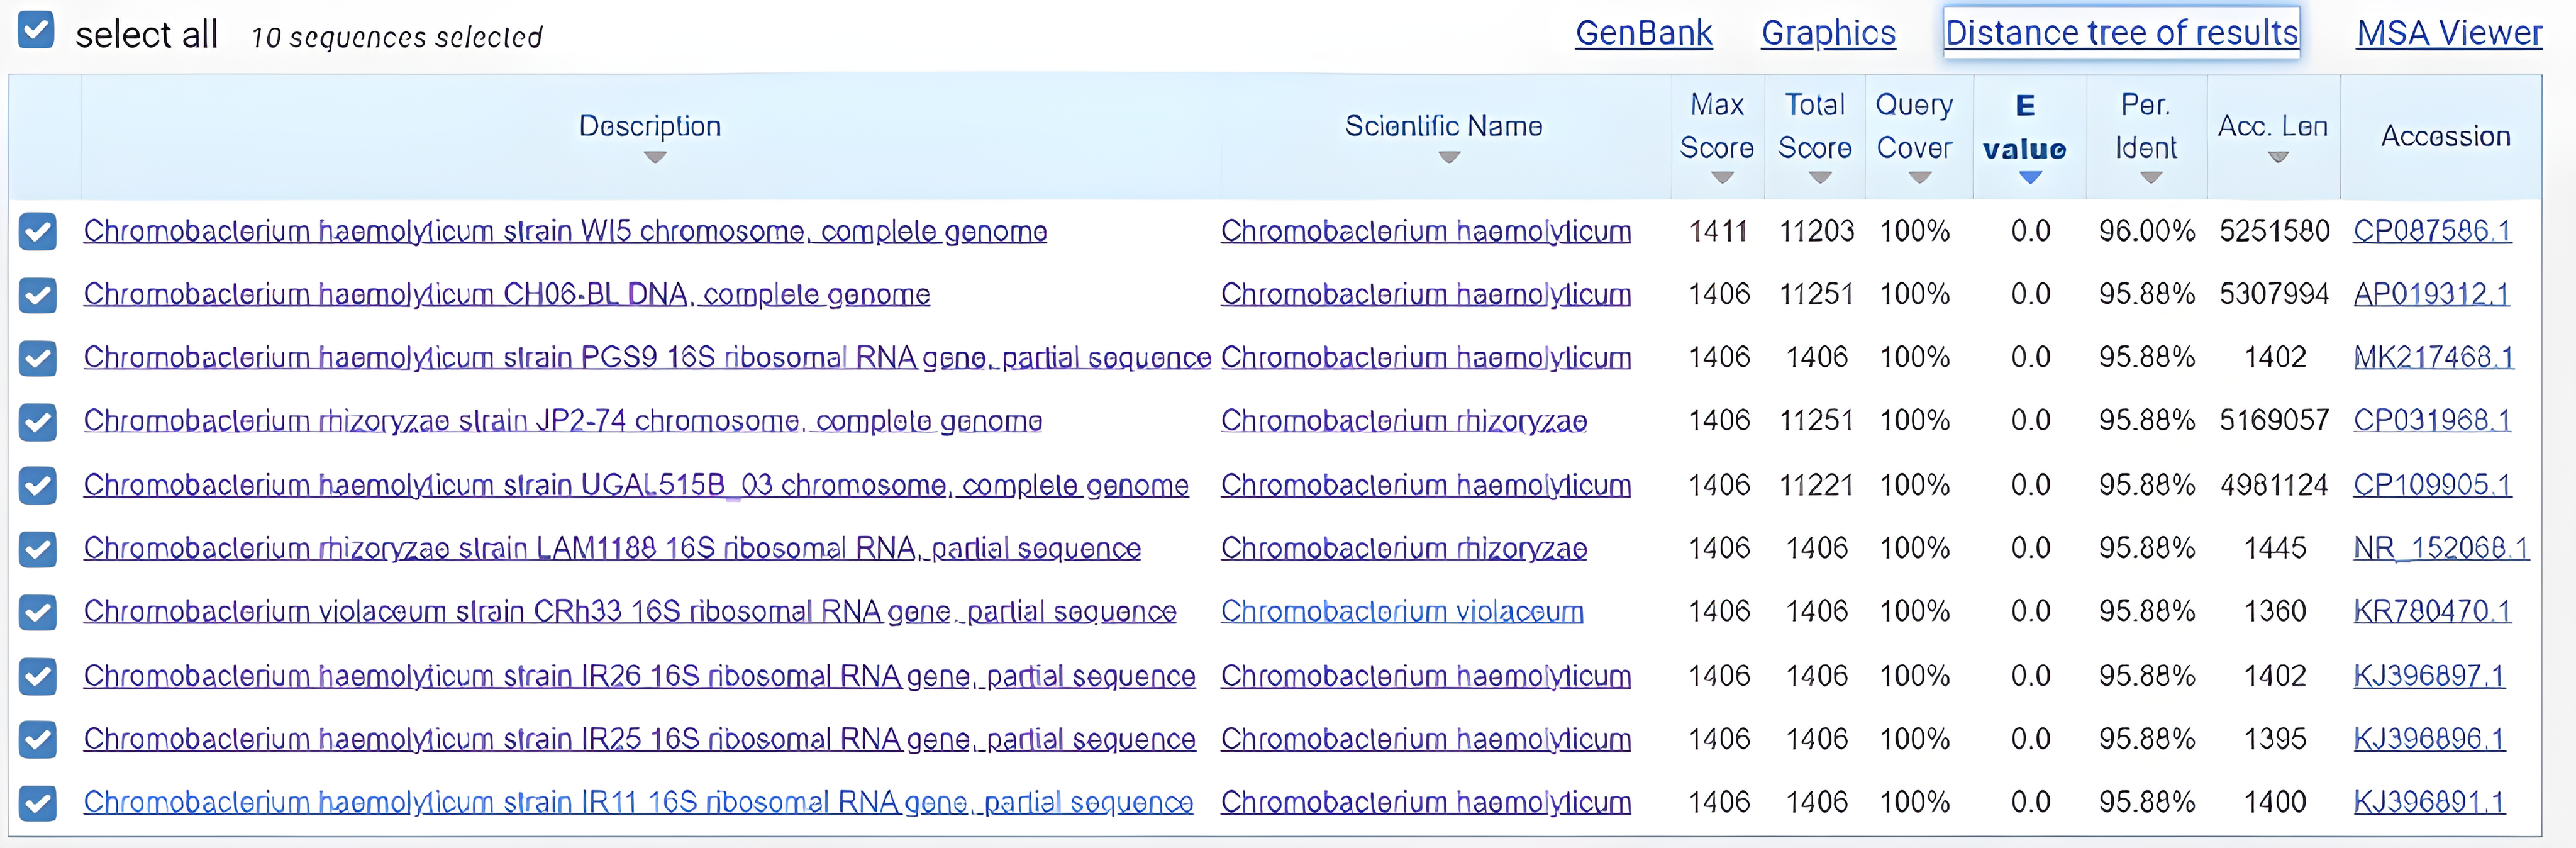Open the MSA Viewer link
Viewport: 2576px width, 848px height.
tap(2449, 33)
